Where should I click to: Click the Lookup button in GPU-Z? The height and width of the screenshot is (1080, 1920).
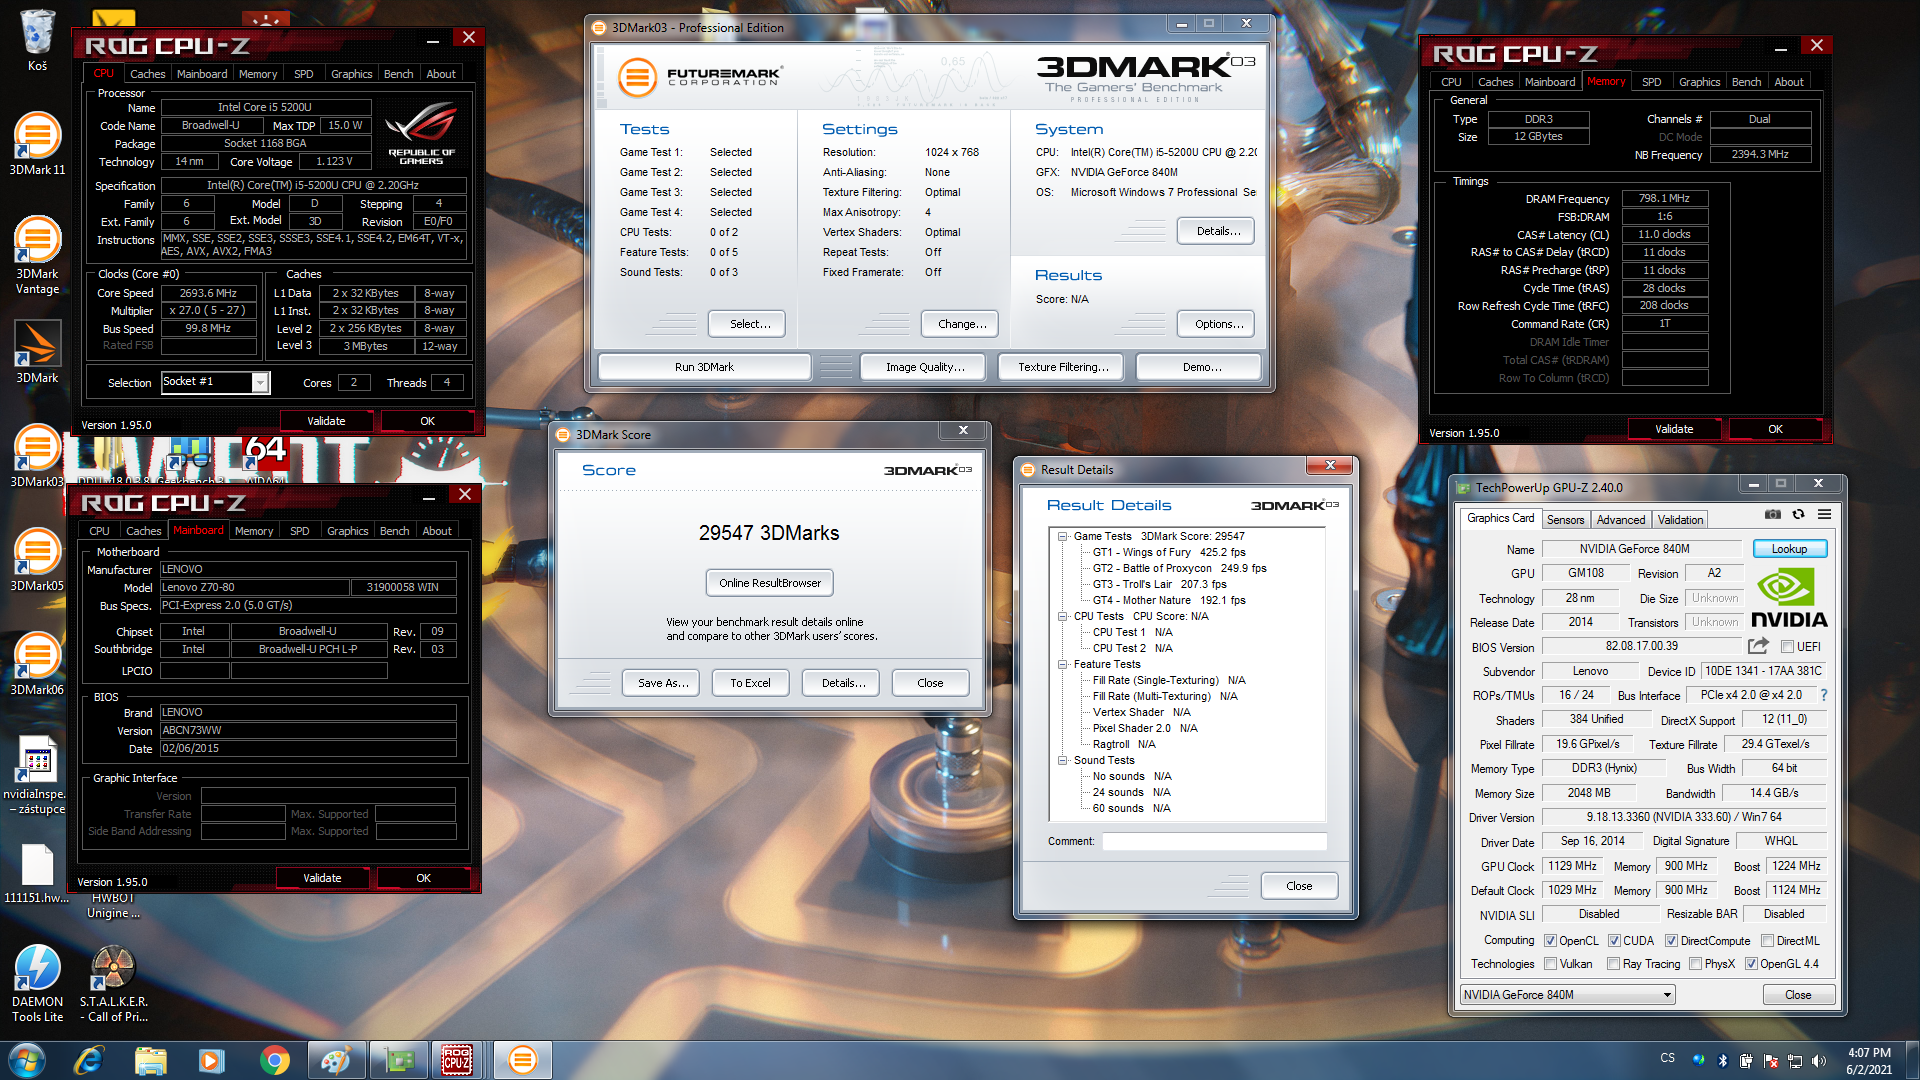click(1789, 549)
